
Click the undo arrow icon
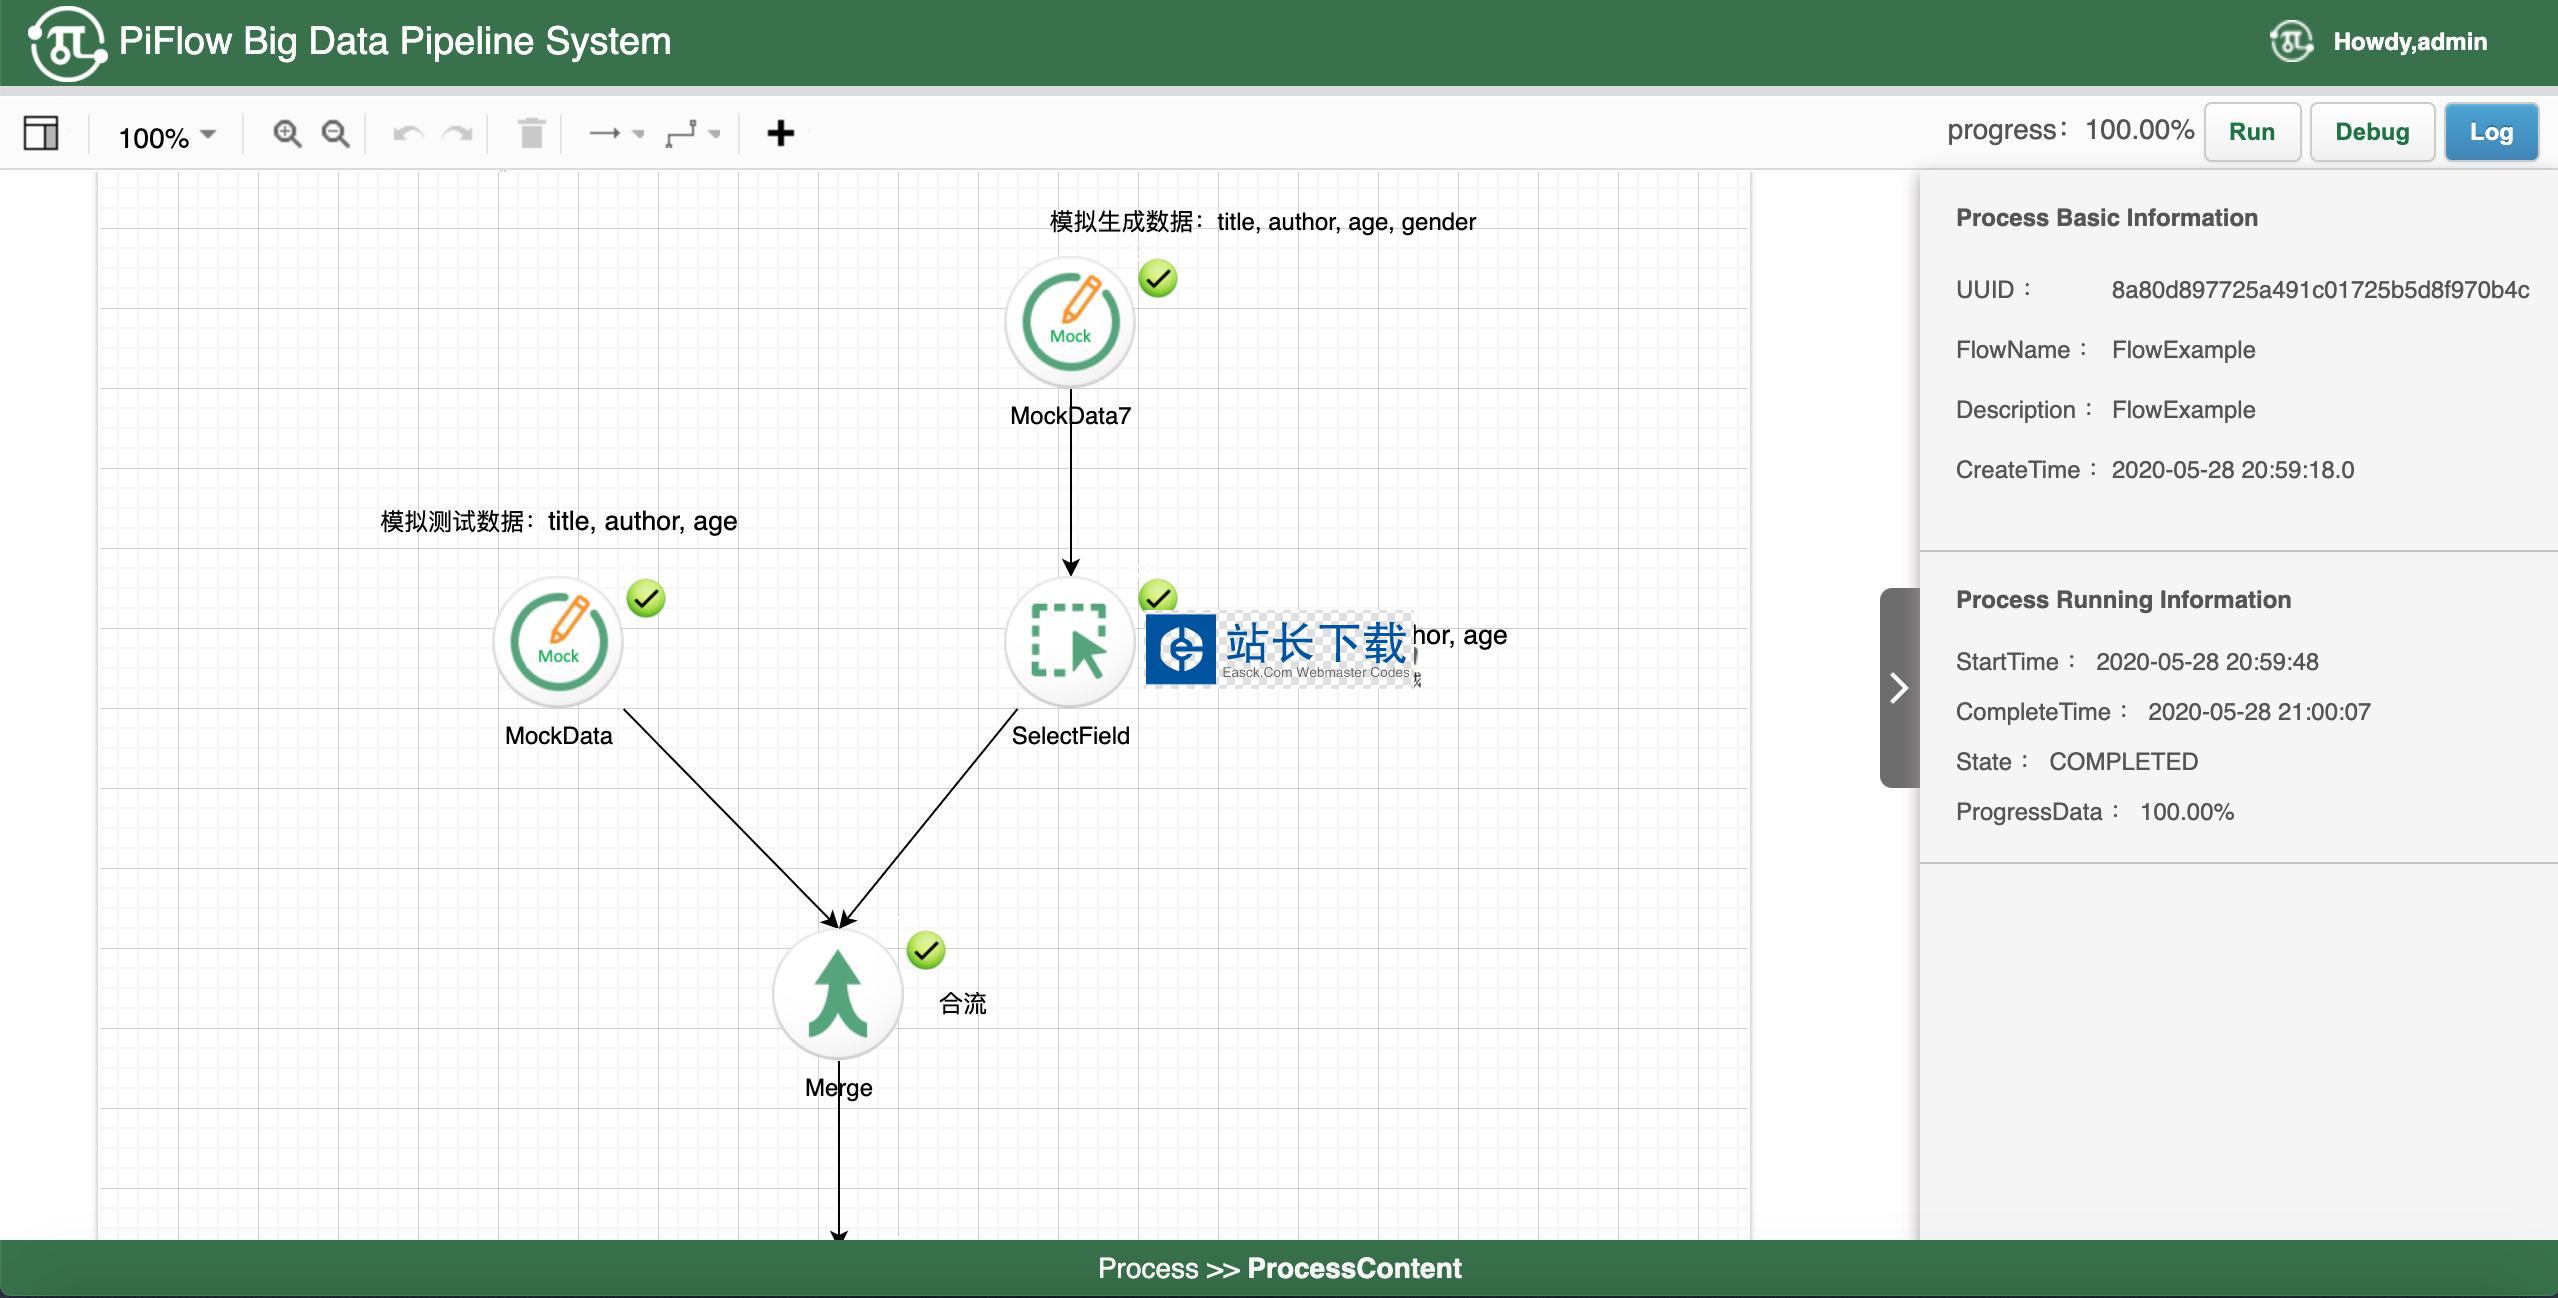(x=408, y=133)
